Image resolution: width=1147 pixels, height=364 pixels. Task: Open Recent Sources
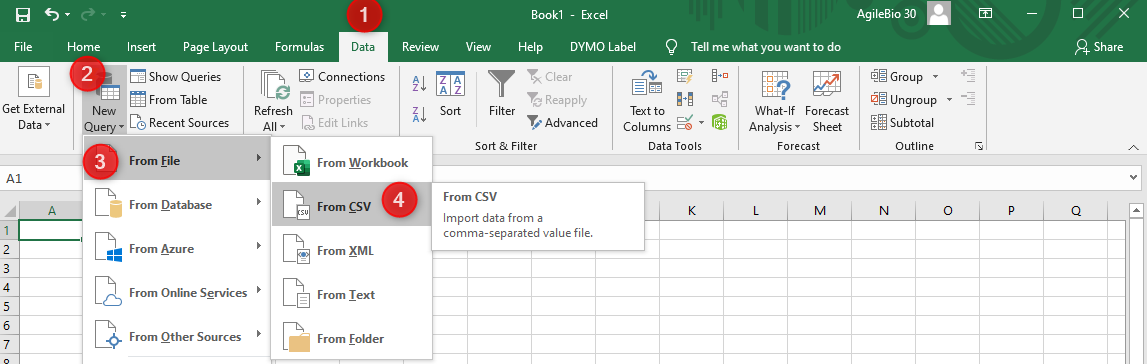(x=180, y=123)
